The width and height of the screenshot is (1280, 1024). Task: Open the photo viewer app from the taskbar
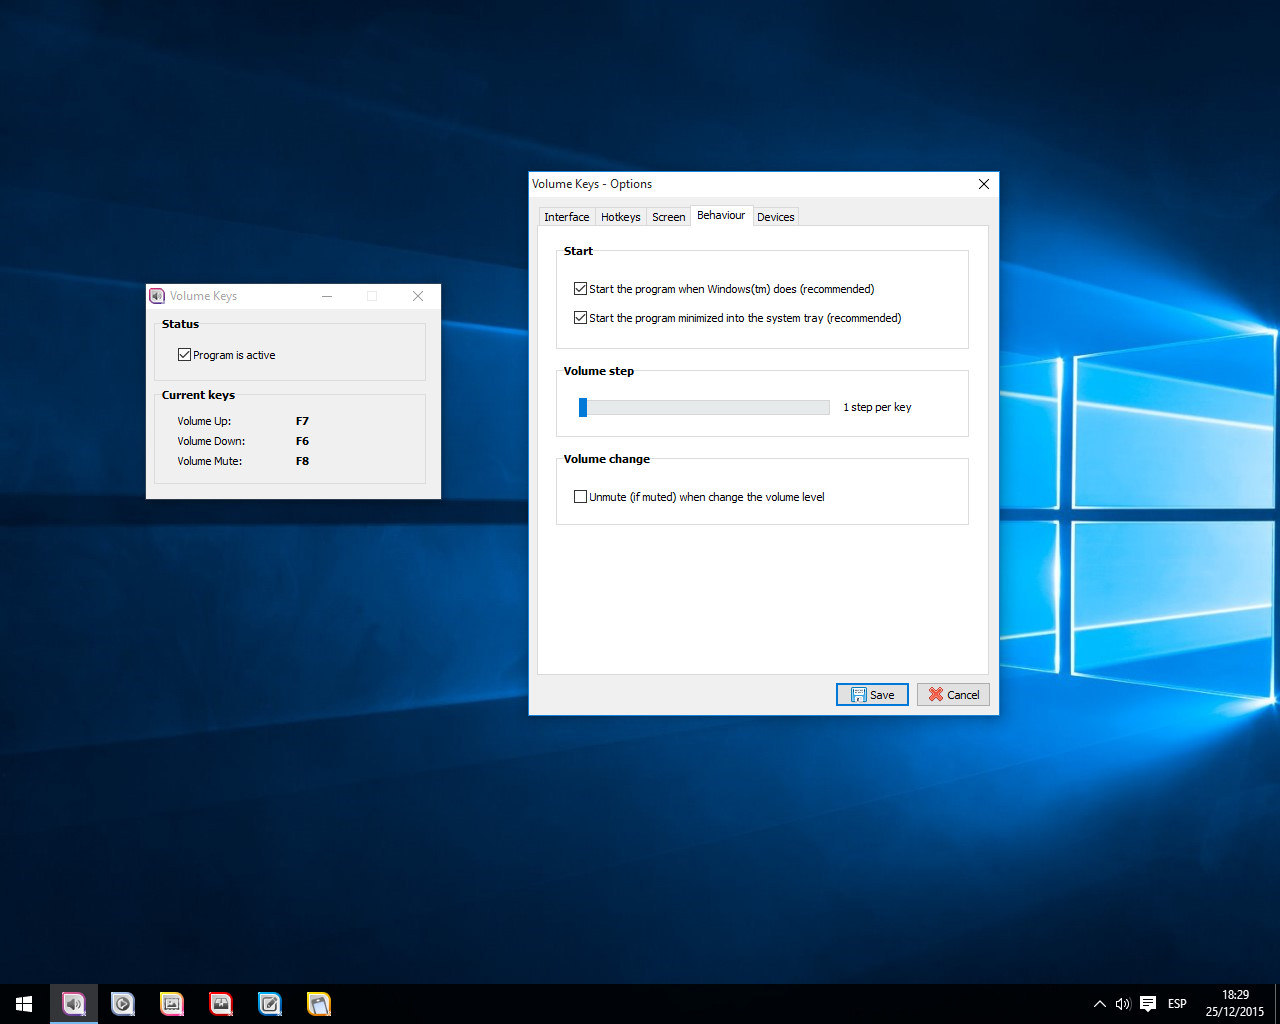click(171, 1003)
